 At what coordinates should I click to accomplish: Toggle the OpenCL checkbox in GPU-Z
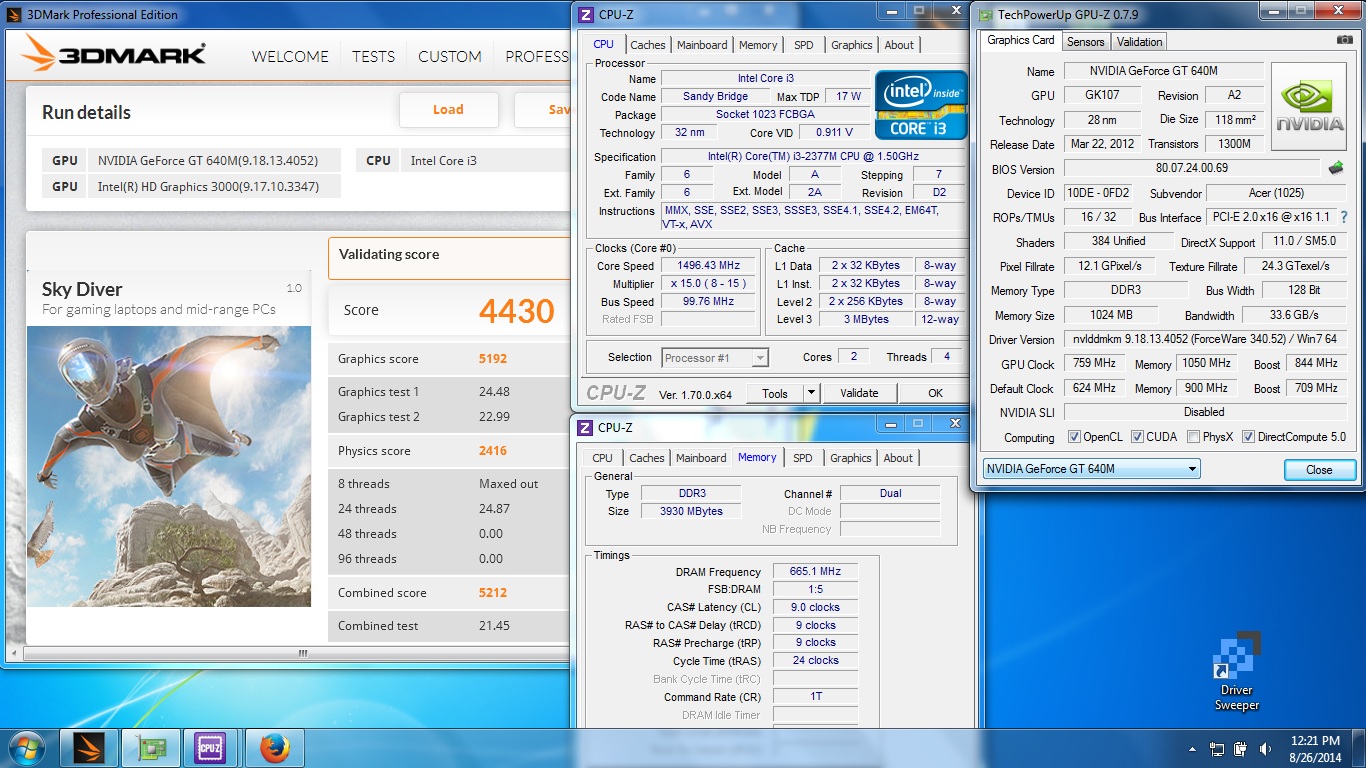pyautogui.click(x=1074, y=437)
